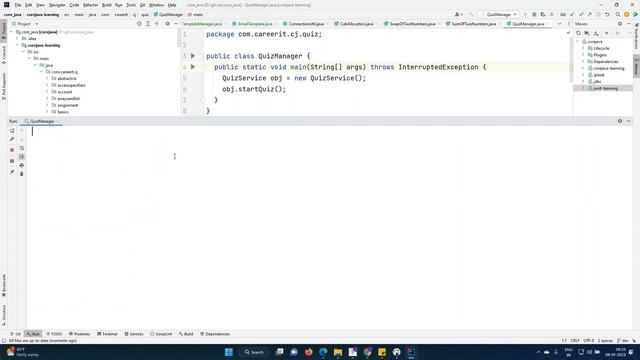Clear all Run console output
The image size is (640, 360).
[x=22, y=174]
